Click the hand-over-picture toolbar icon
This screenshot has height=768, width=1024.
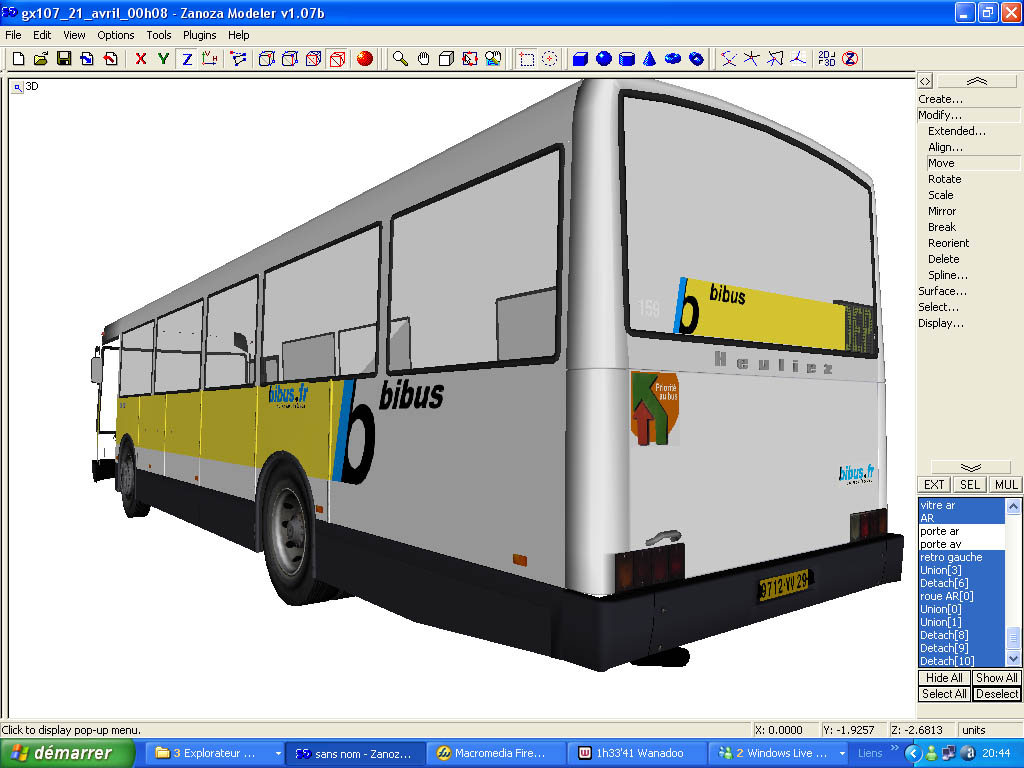493,59
